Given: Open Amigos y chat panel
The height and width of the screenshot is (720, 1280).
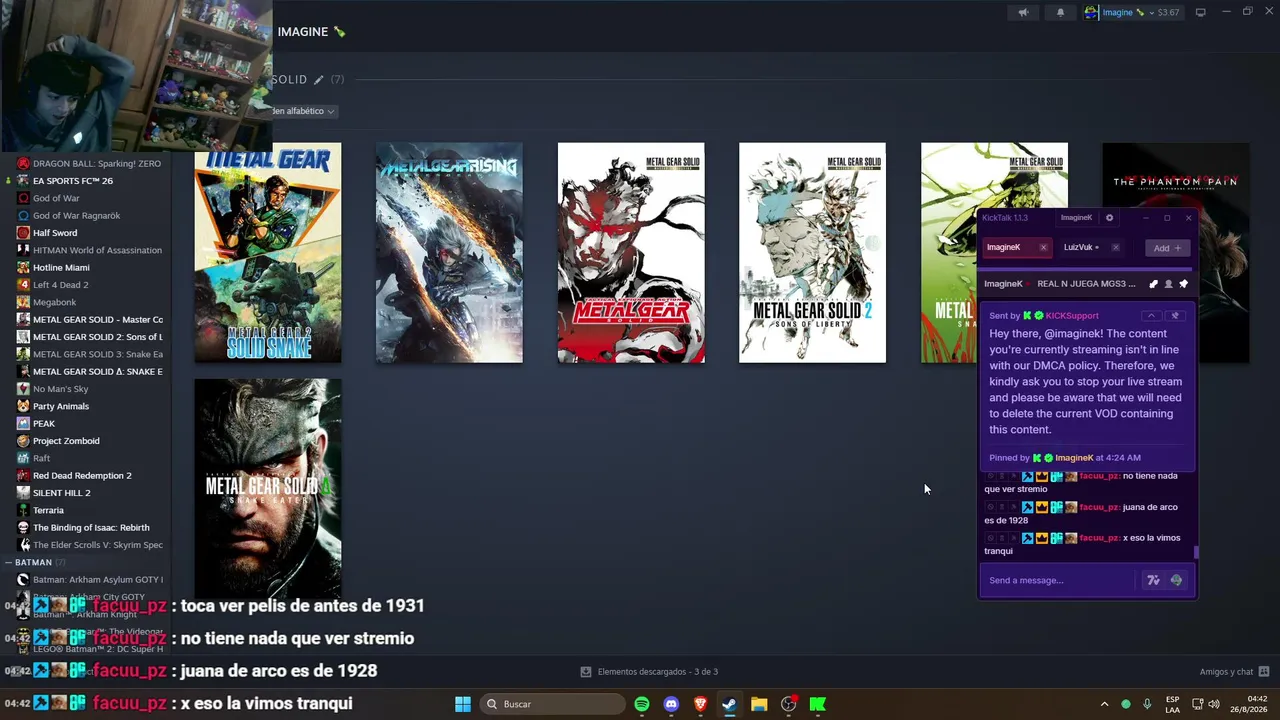Looking at the screenshot, I should point(1234,672).
